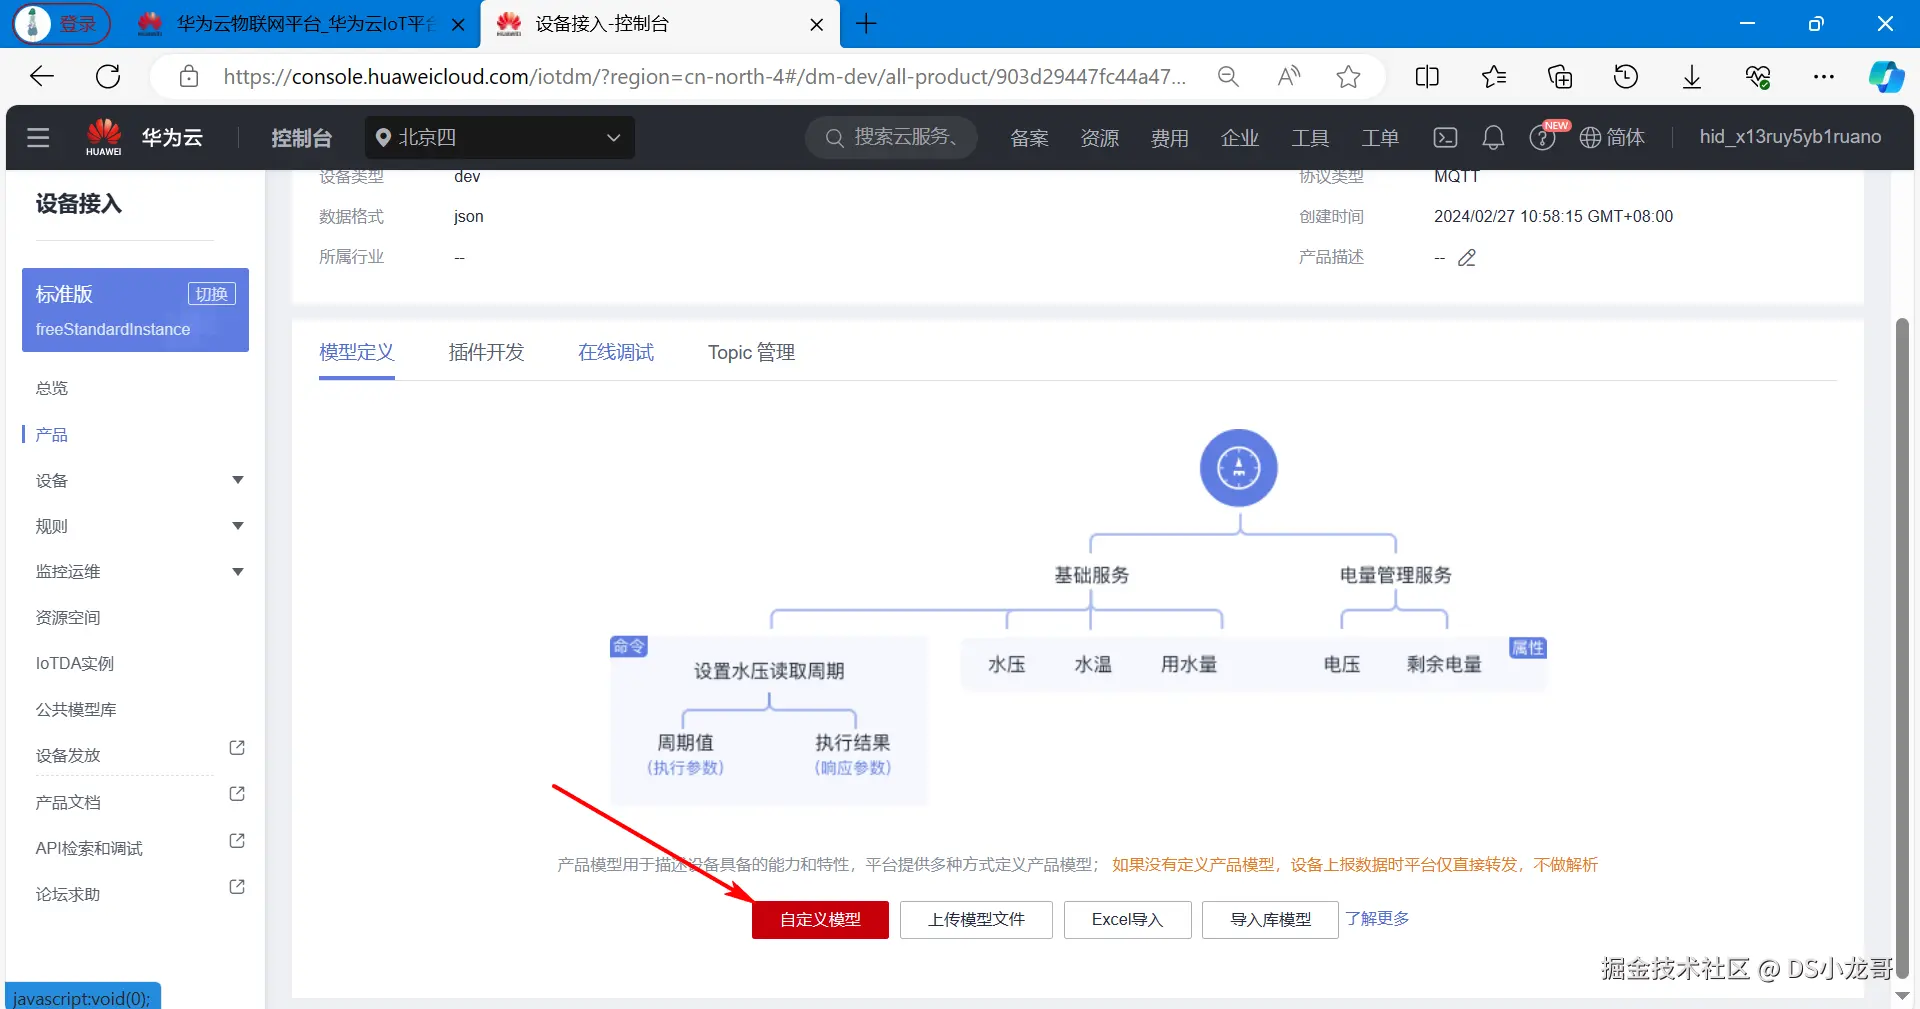
Task: Open read aloud from the address bar
Action: coord(1289,76)
